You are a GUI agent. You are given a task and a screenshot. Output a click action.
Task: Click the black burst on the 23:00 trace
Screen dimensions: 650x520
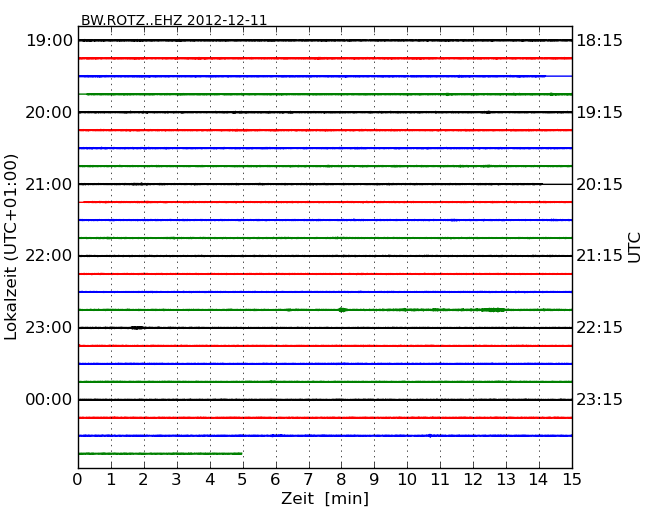[x=138, y=328]
